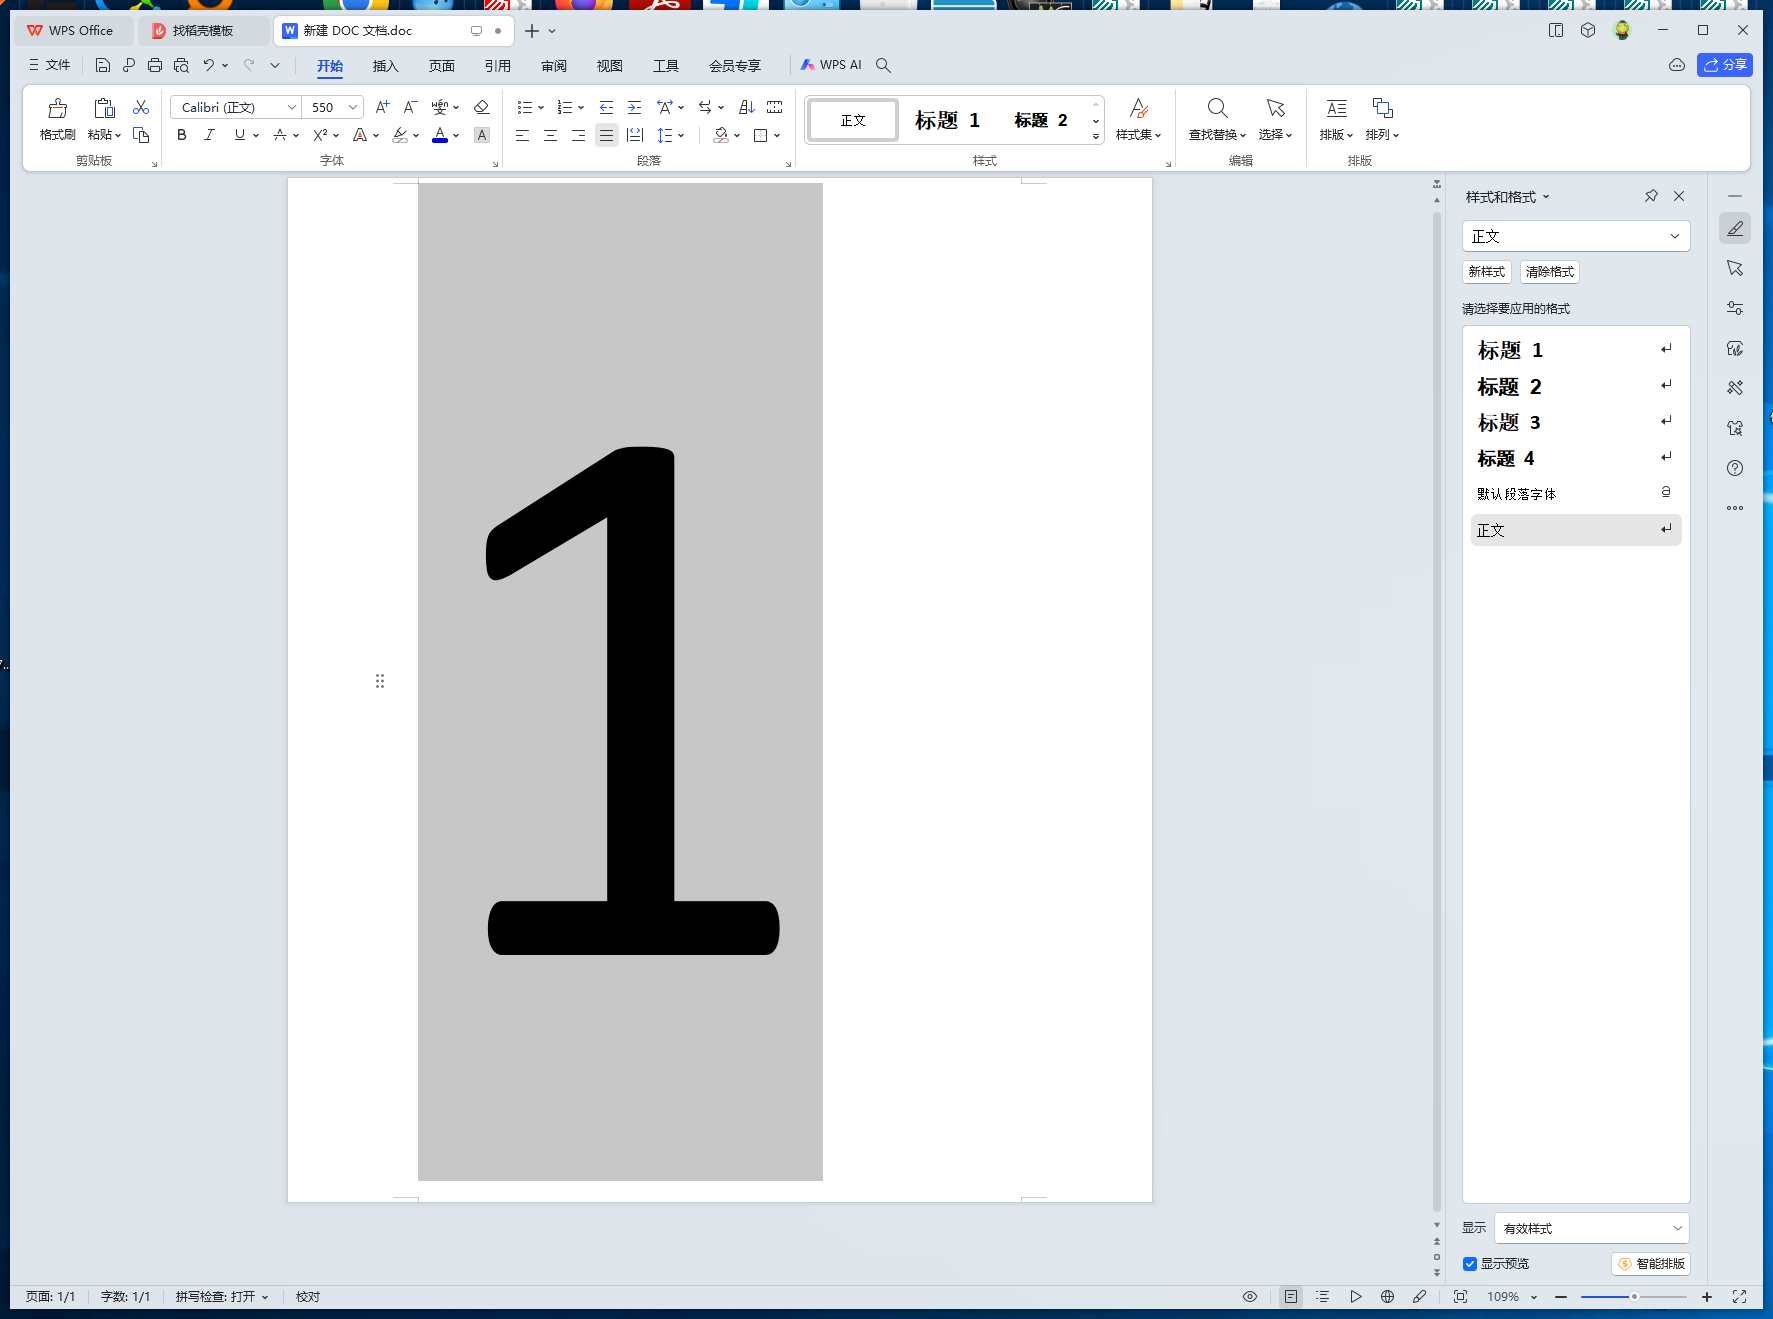Screen dimensions: 1773x1319
Task: Select 标题 3 in the styles list
Action: click(x=1575, y=422)
